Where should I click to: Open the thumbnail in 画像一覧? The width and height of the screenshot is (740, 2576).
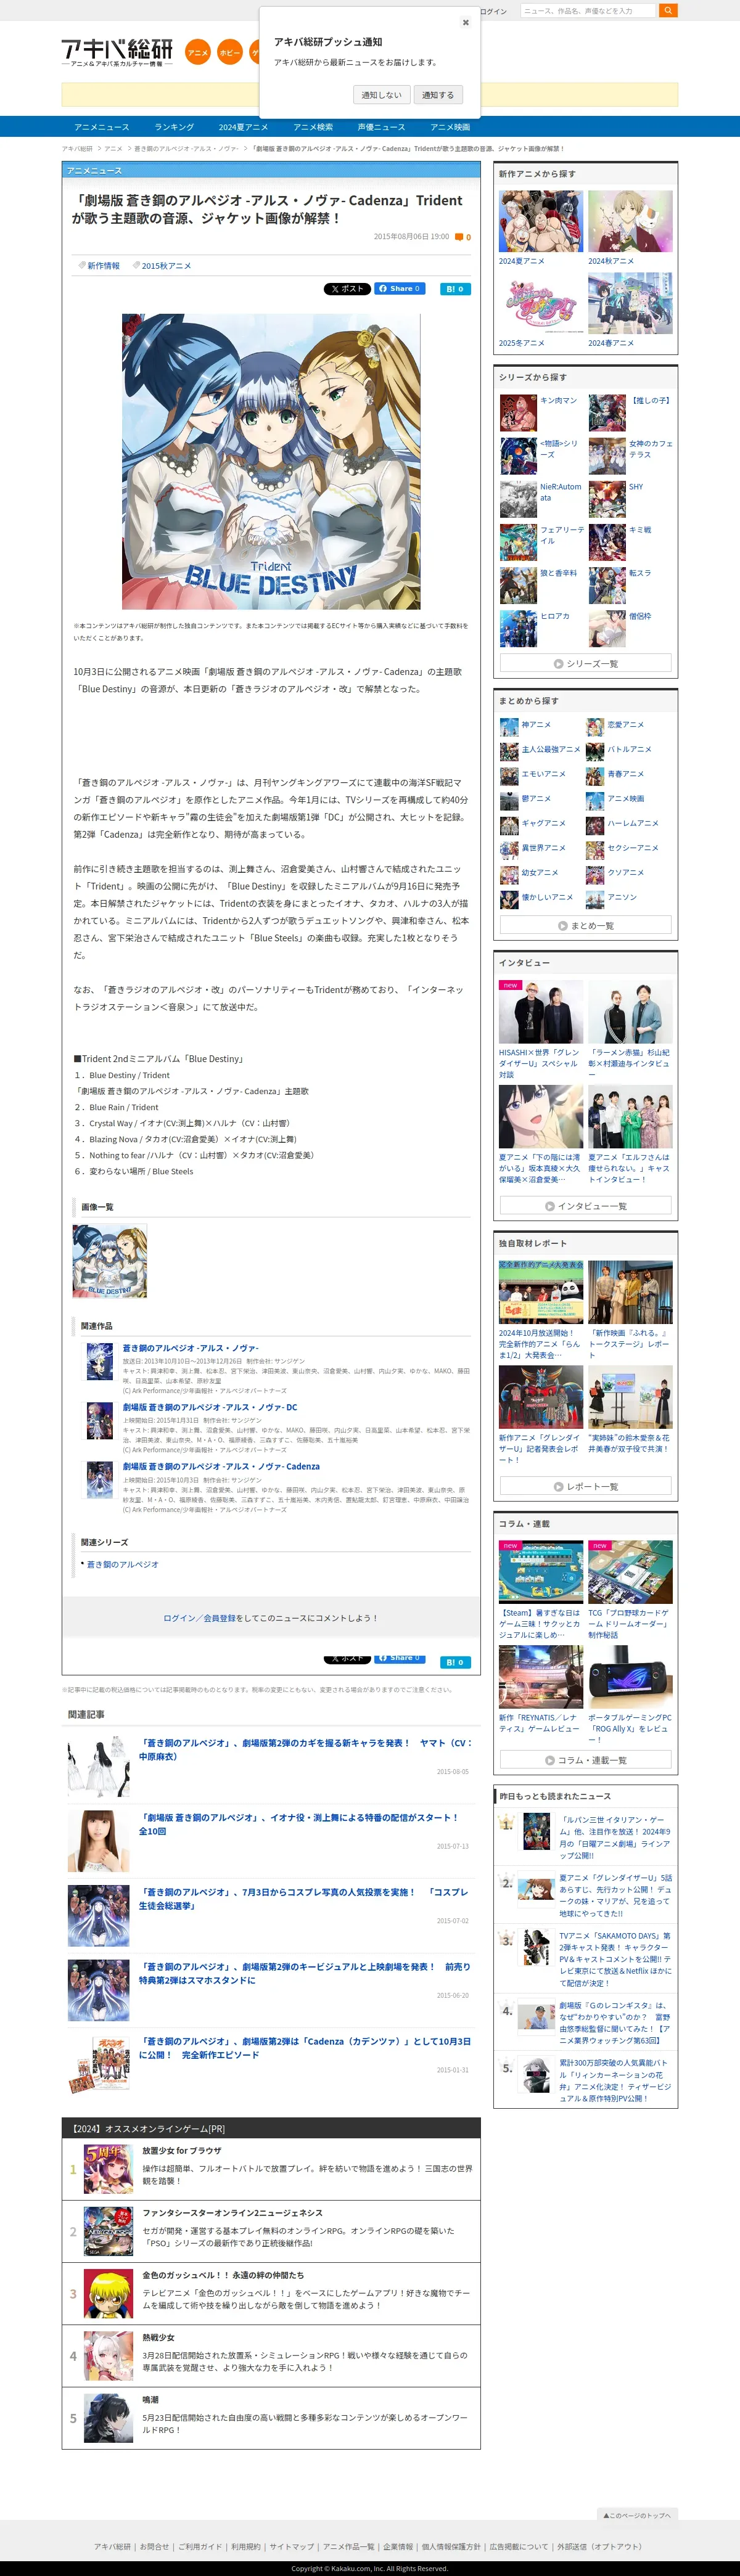(x=110, y=1260)
